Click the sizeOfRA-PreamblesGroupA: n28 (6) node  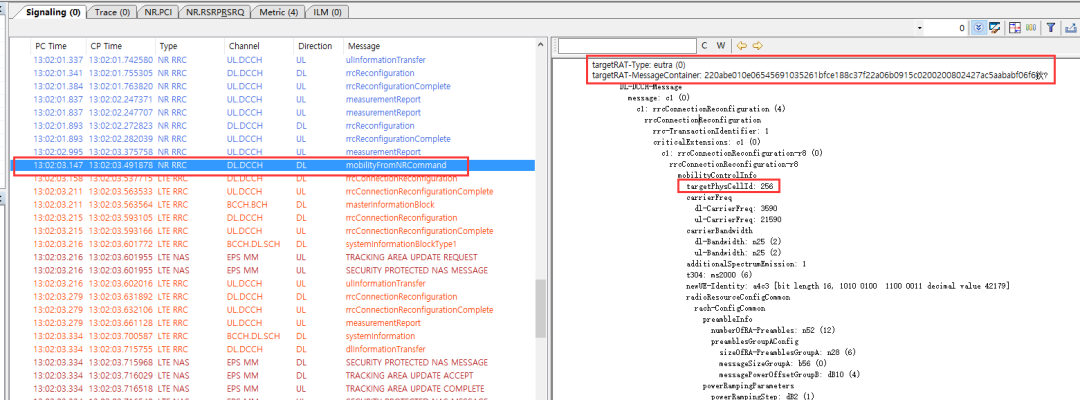coord(787,352)
